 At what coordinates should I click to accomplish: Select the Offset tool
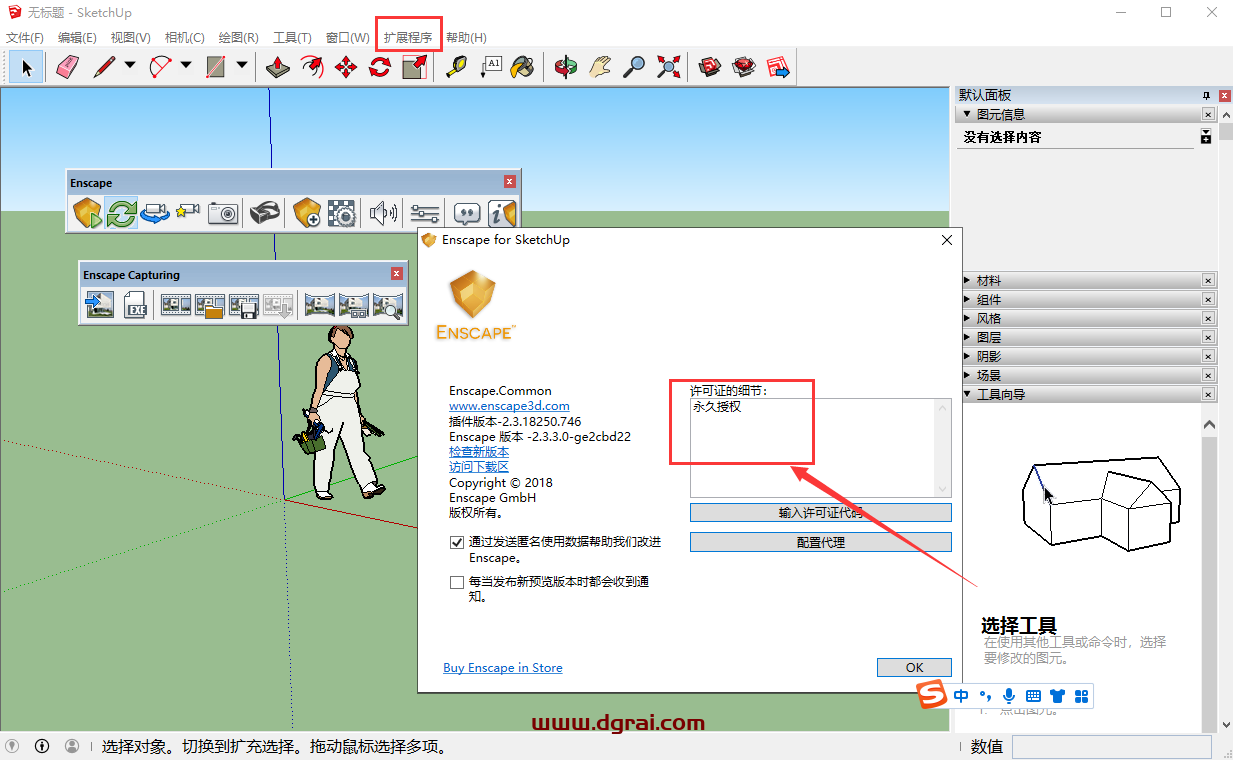[312, 67]
